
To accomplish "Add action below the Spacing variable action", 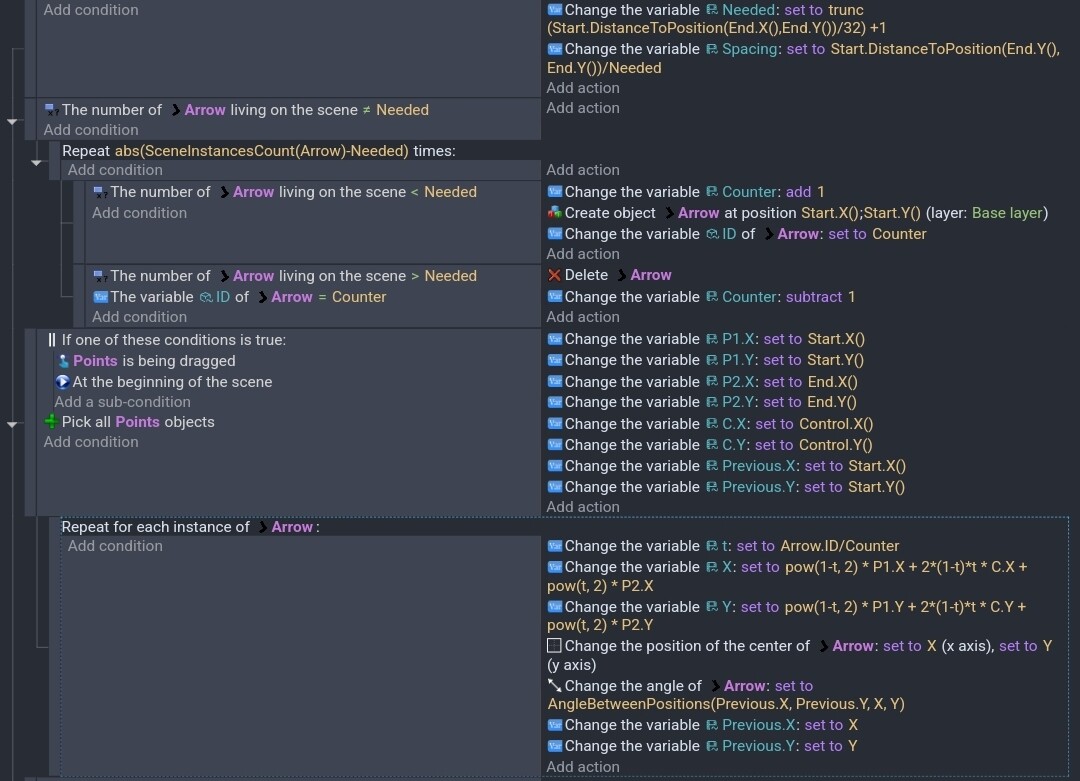I will [x=583, y=87].
